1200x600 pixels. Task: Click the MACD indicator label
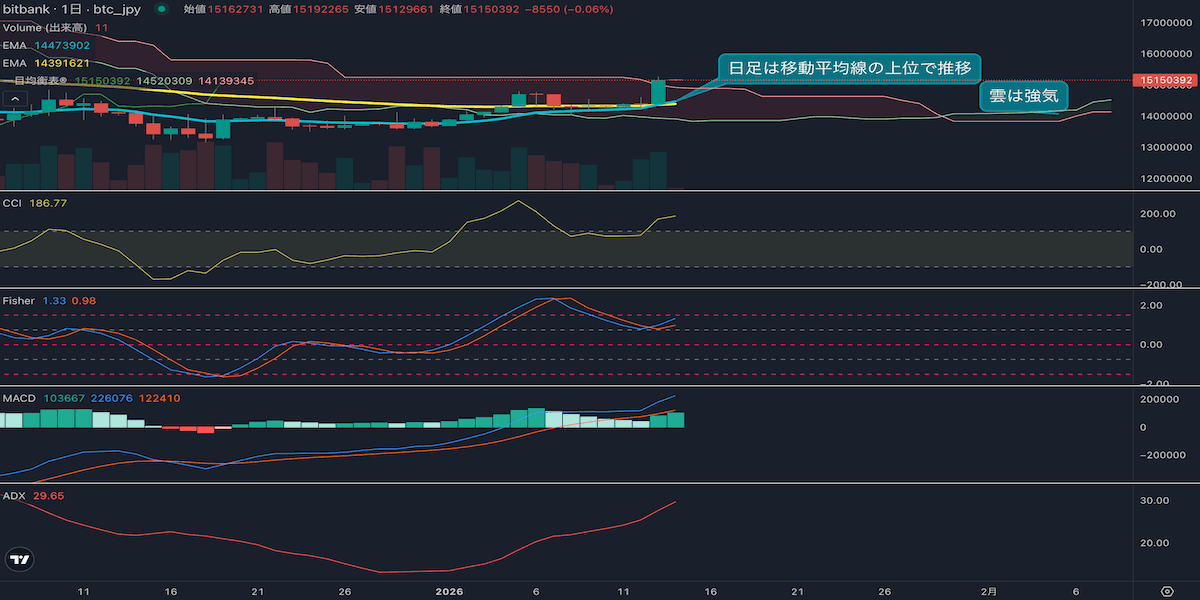click(19, 398)
